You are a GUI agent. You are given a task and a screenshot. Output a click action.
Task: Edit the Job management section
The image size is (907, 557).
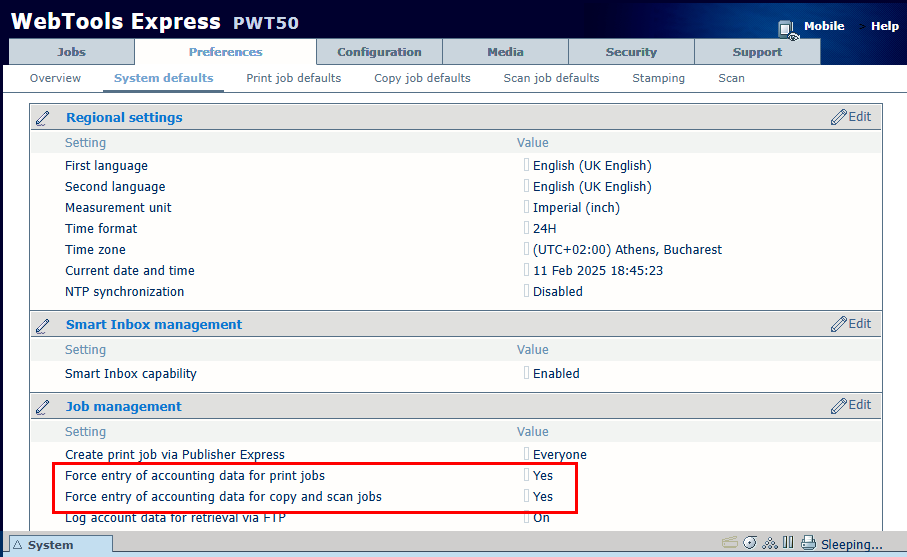(x=851, y=406)
